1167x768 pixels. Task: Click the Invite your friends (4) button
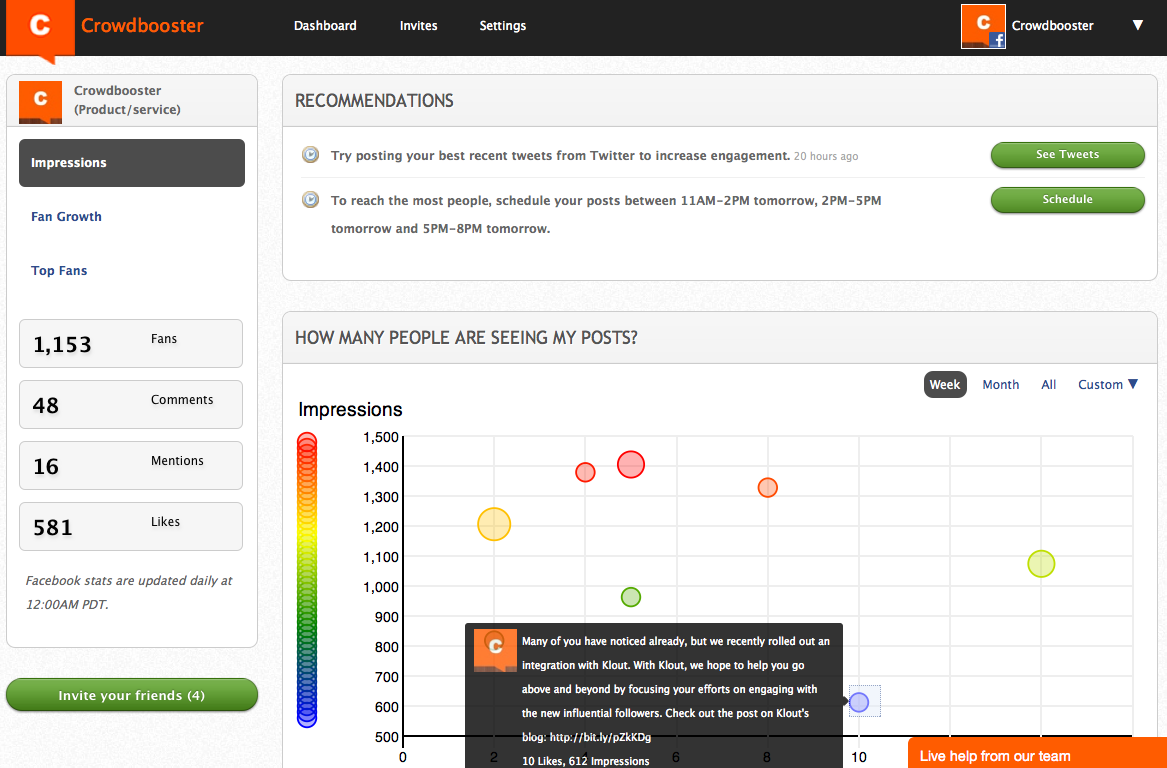[132, 695]
